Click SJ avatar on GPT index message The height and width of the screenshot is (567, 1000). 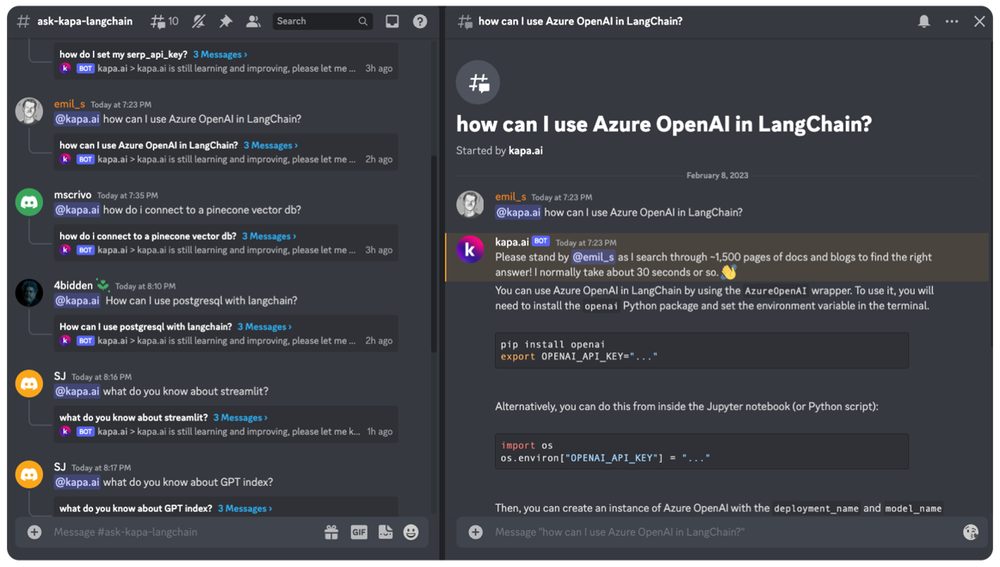point(29,475)
